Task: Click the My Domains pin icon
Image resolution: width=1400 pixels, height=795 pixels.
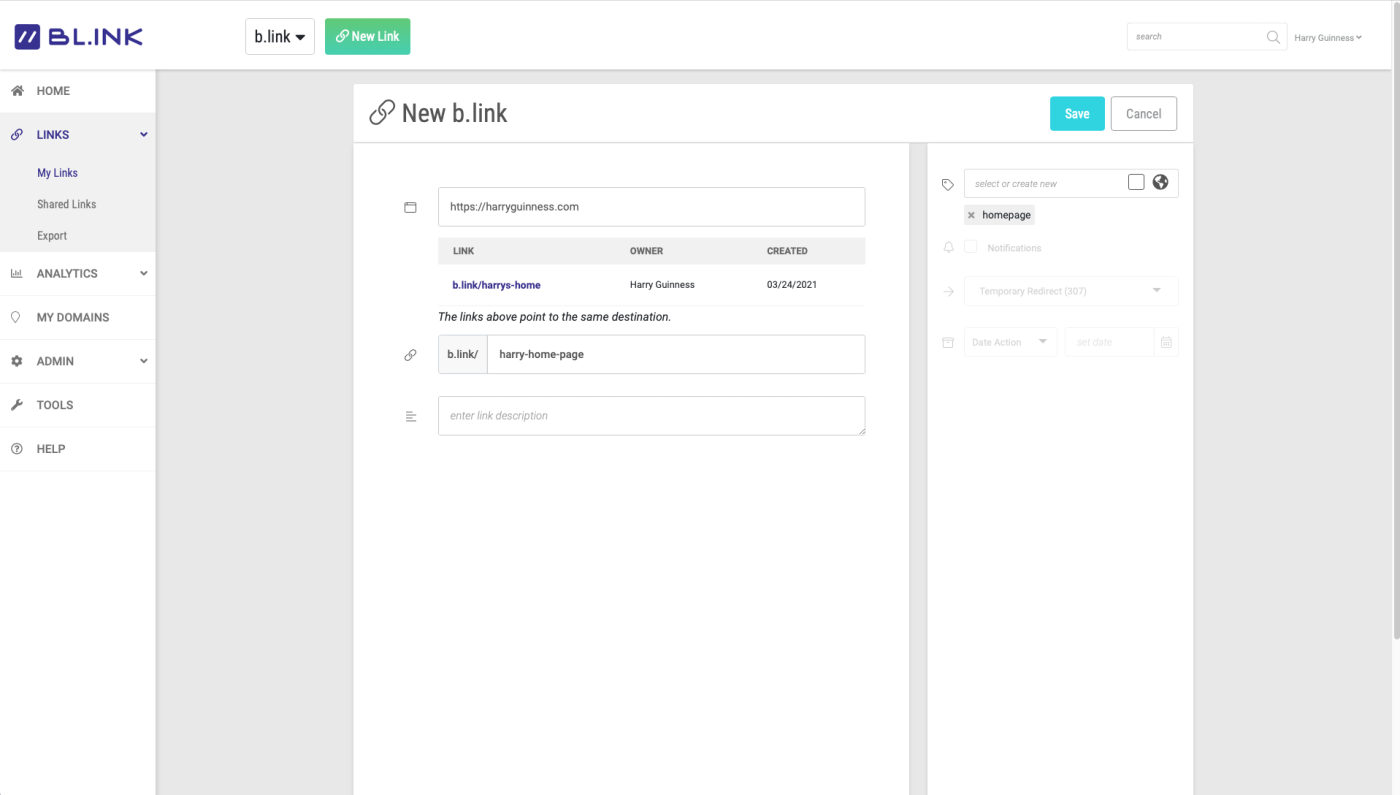Action: (16, 317)
